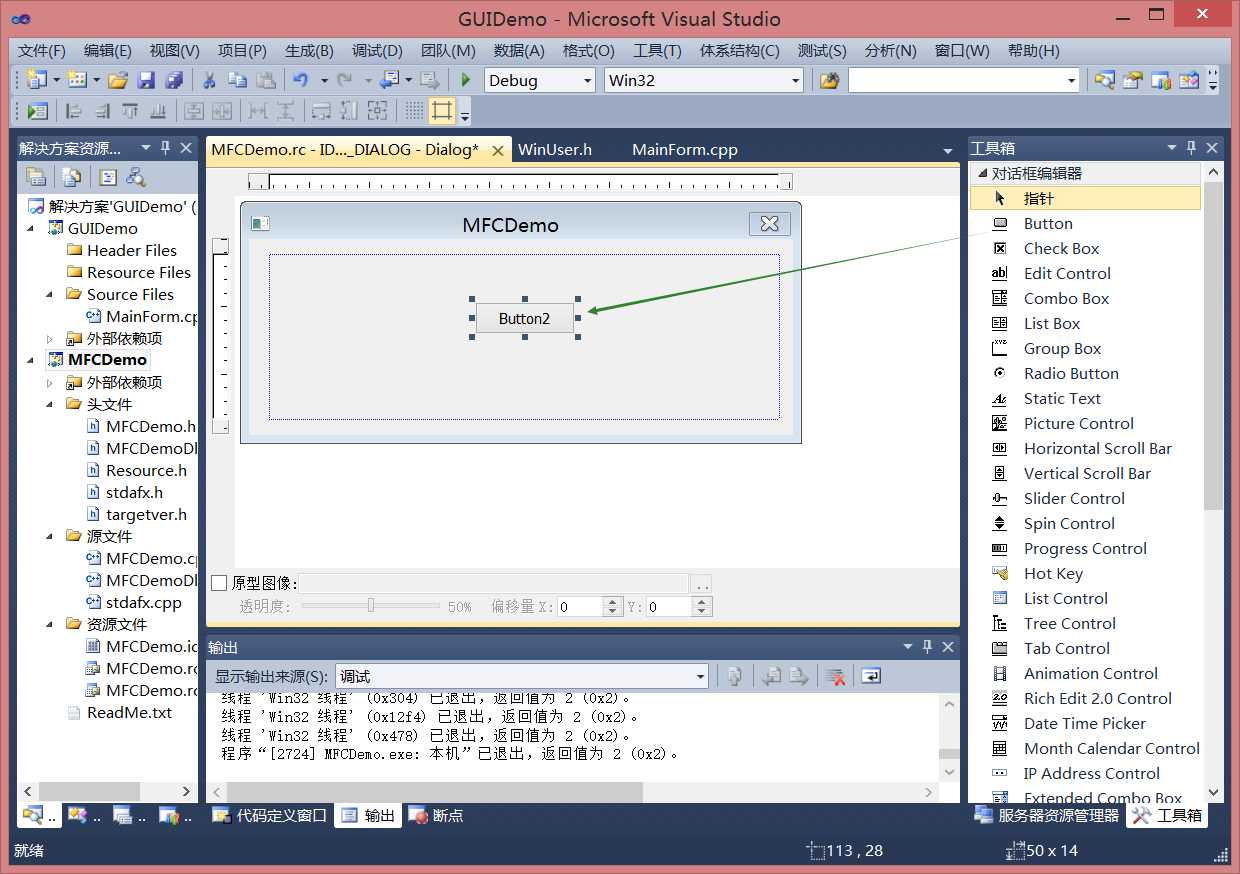Start debugging with green play icon

(x=465, y=80)
